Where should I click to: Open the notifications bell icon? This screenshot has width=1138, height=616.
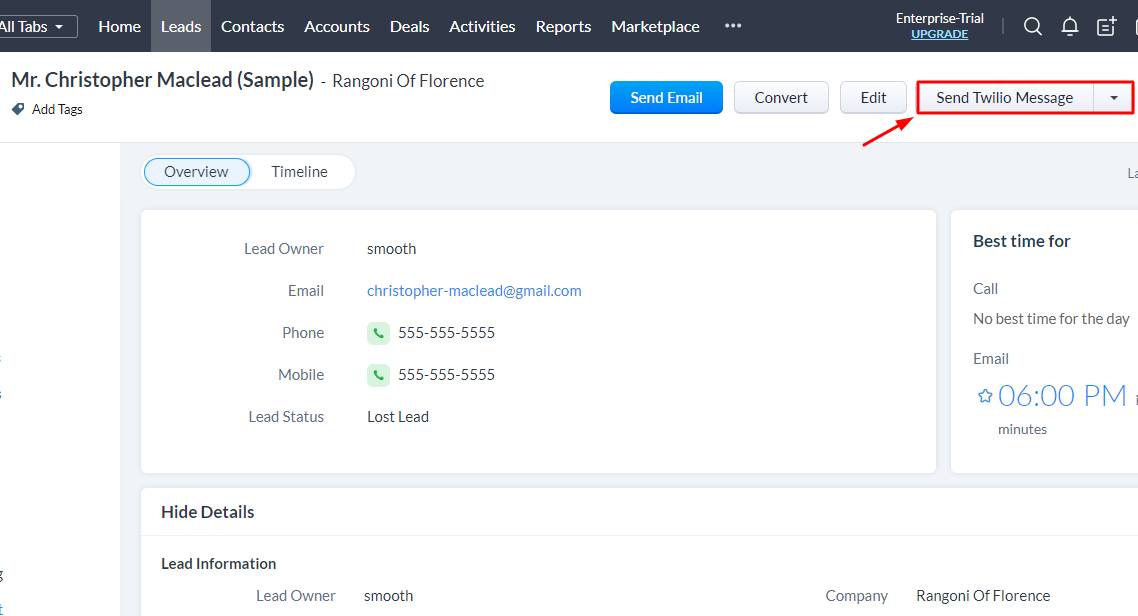1070,27
